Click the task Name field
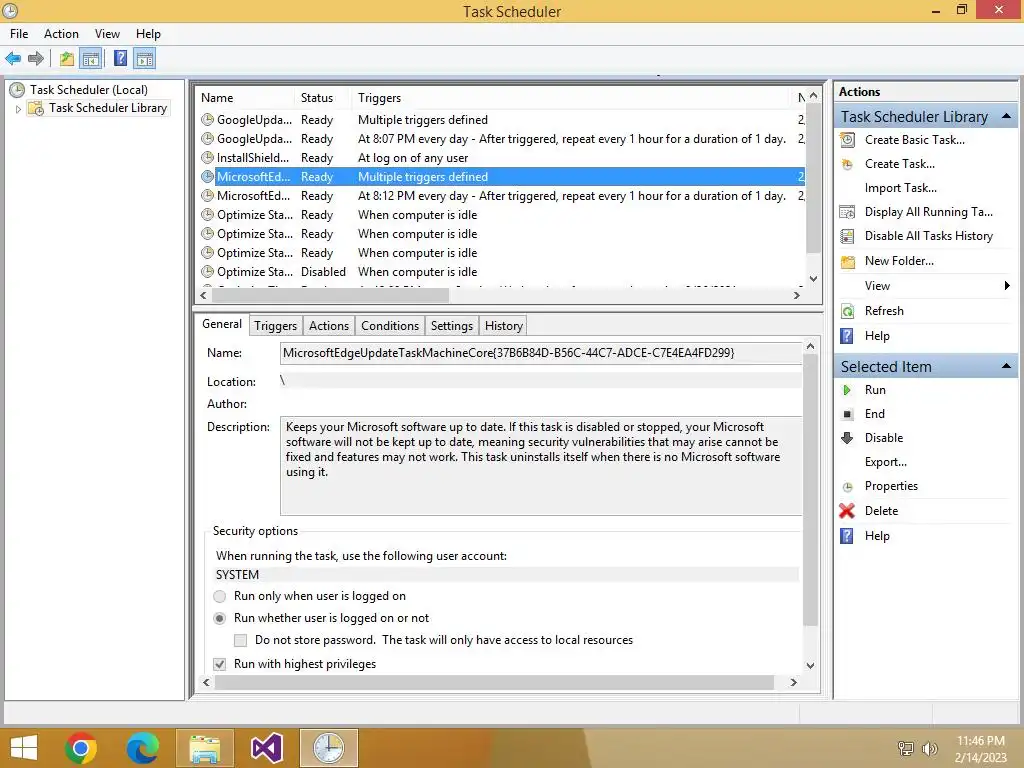This screenshot has width=1024, height=768. [541, 353]
